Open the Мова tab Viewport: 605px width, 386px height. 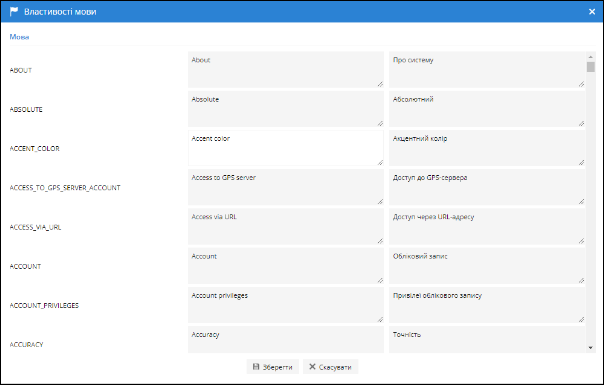[19, 37]
